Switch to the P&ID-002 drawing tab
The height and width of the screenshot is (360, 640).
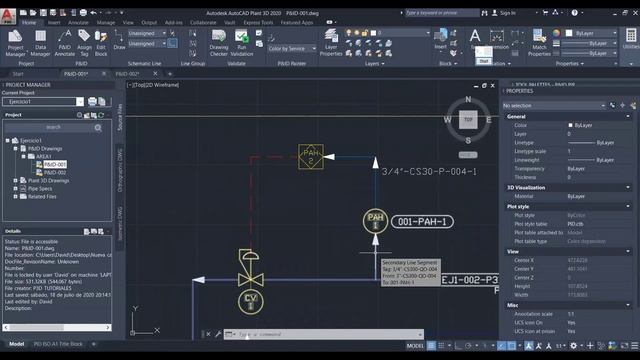[x=128, y=74]
